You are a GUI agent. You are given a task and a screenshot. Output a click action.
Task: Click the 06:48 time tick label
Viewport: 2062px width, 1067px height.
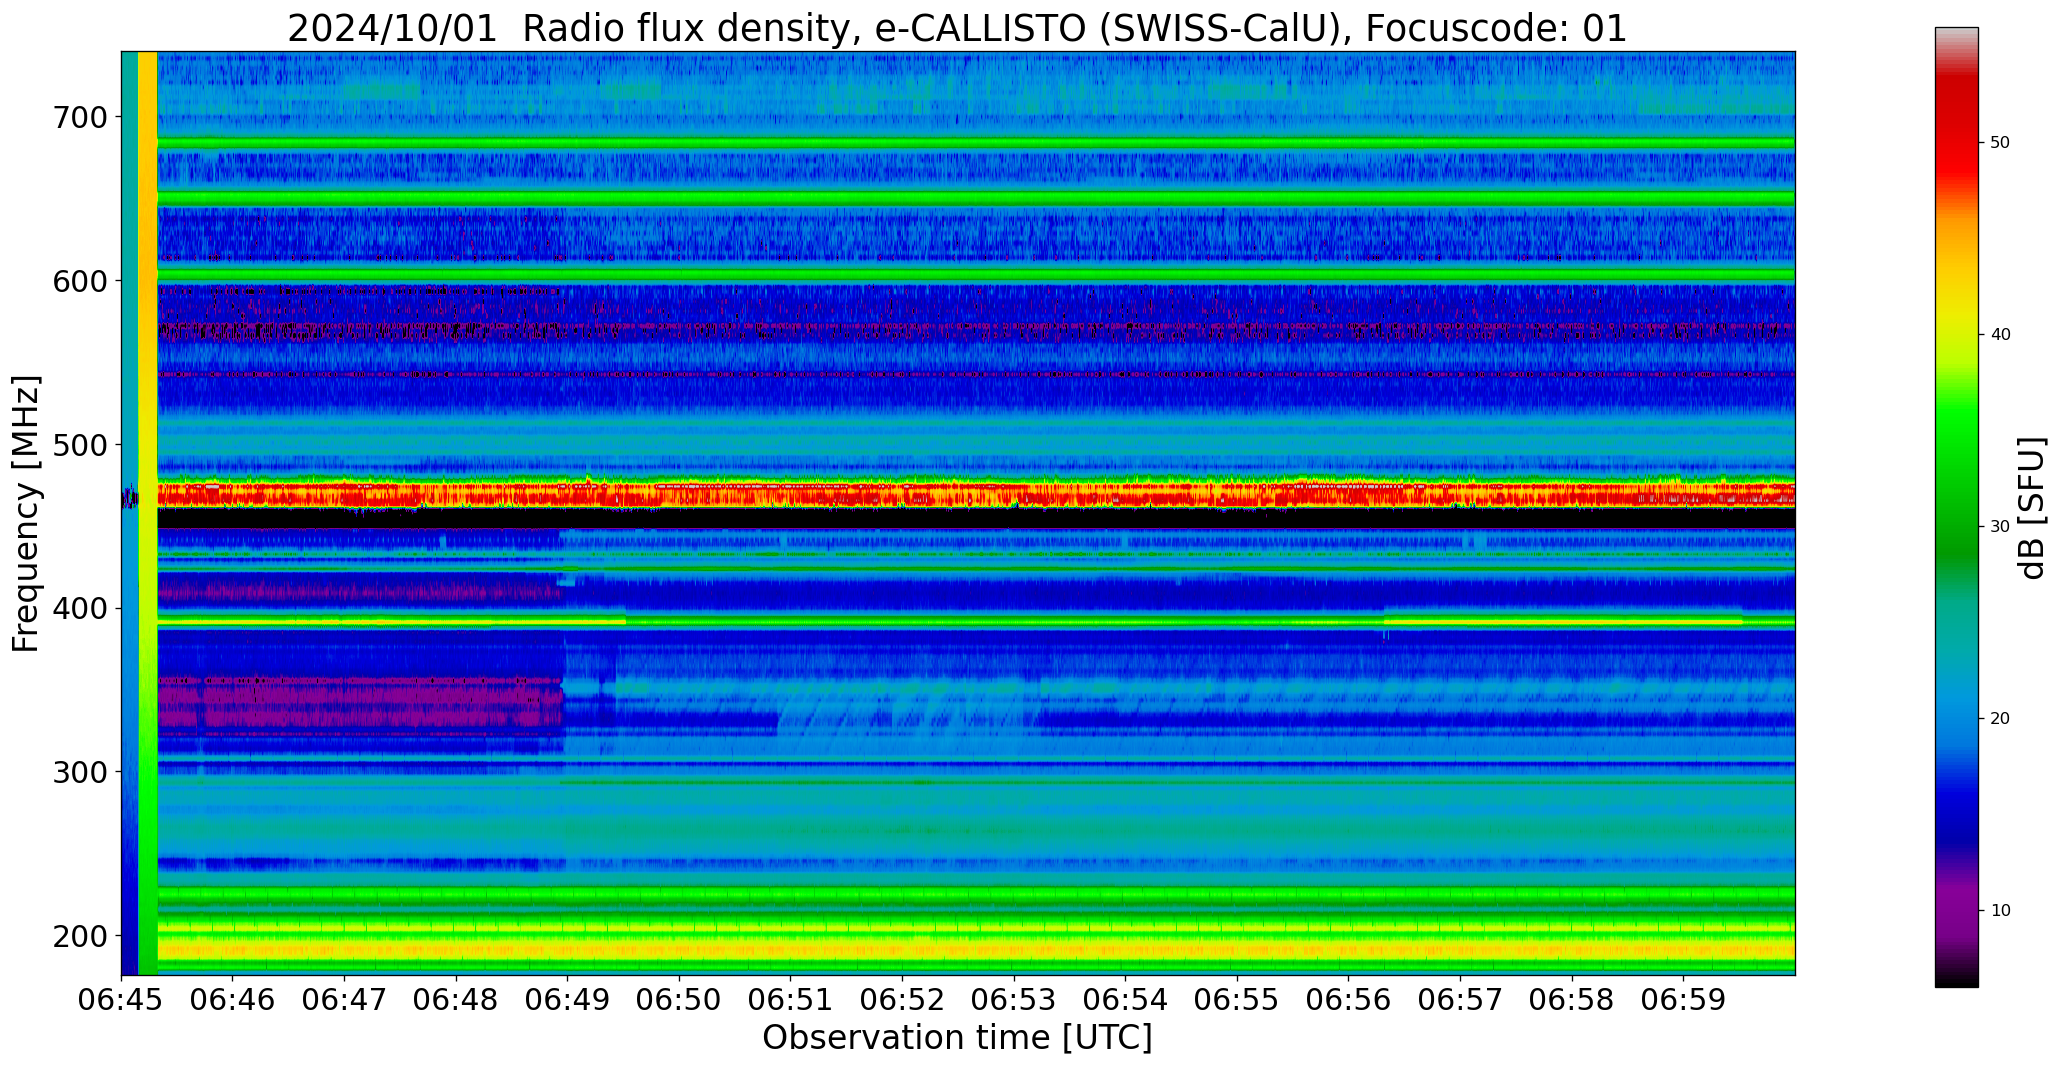456,1000
